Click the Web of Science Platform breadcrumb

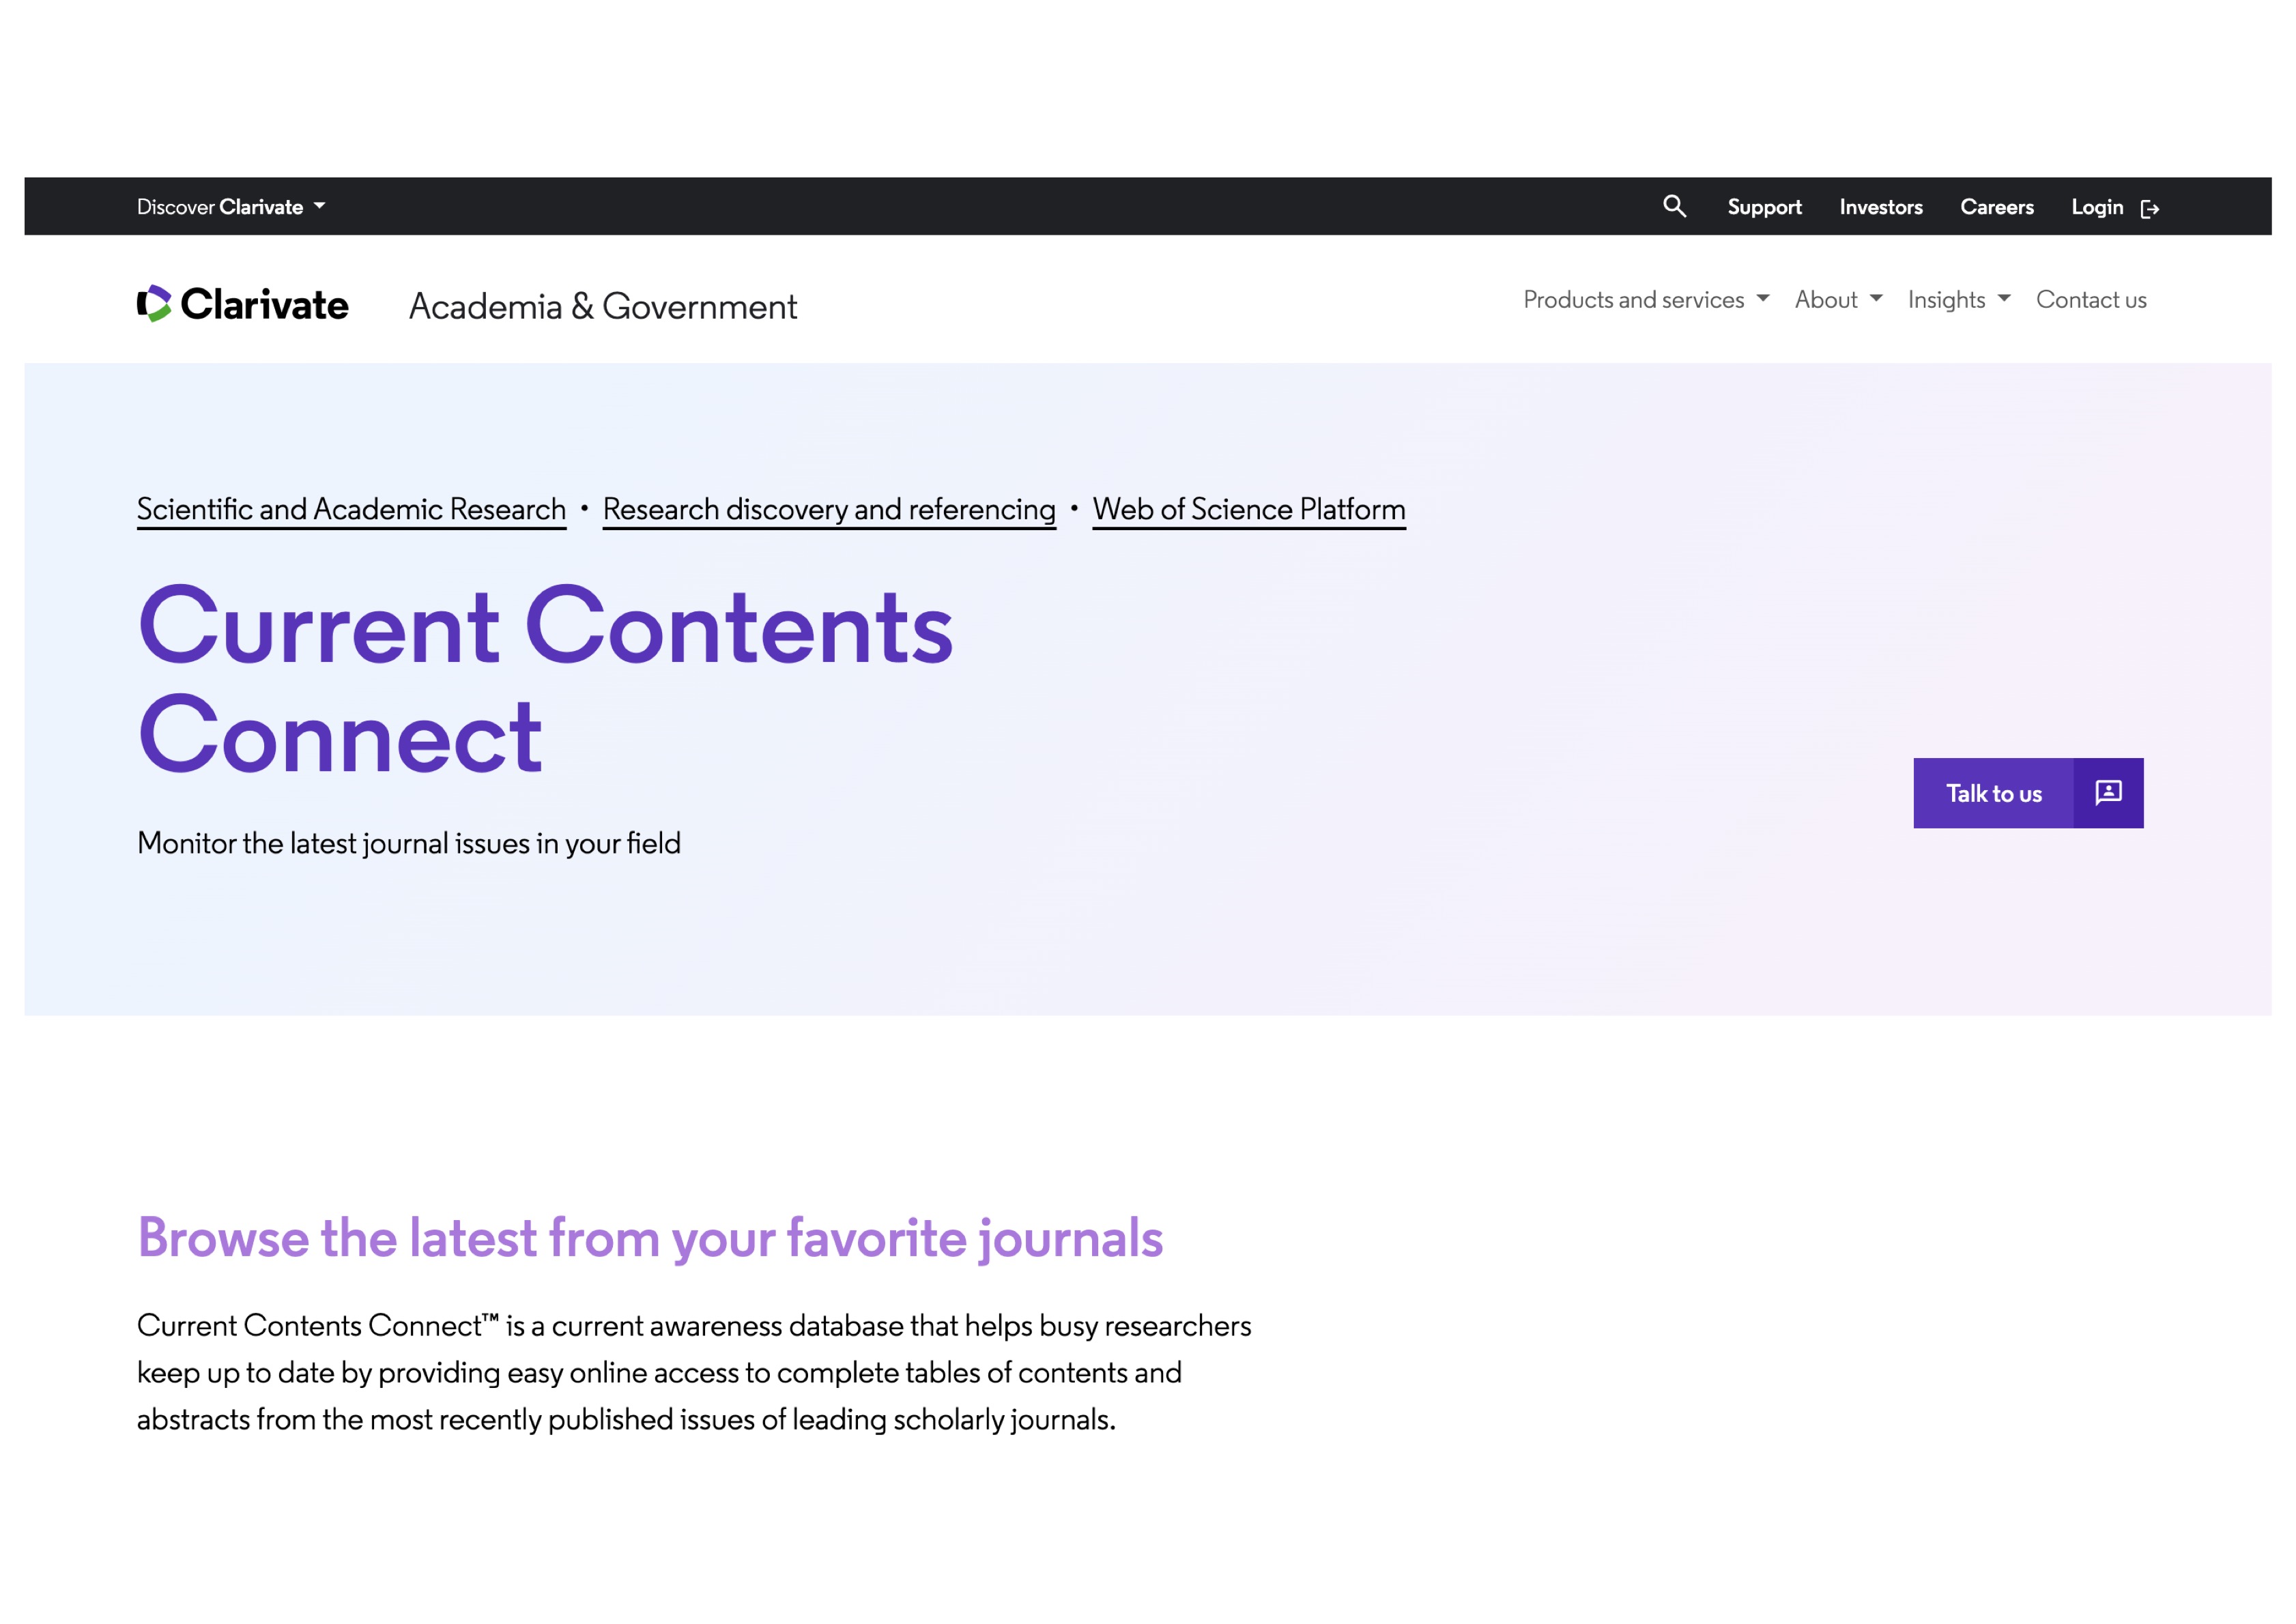pyautogui.click(x=1249, y=509)
